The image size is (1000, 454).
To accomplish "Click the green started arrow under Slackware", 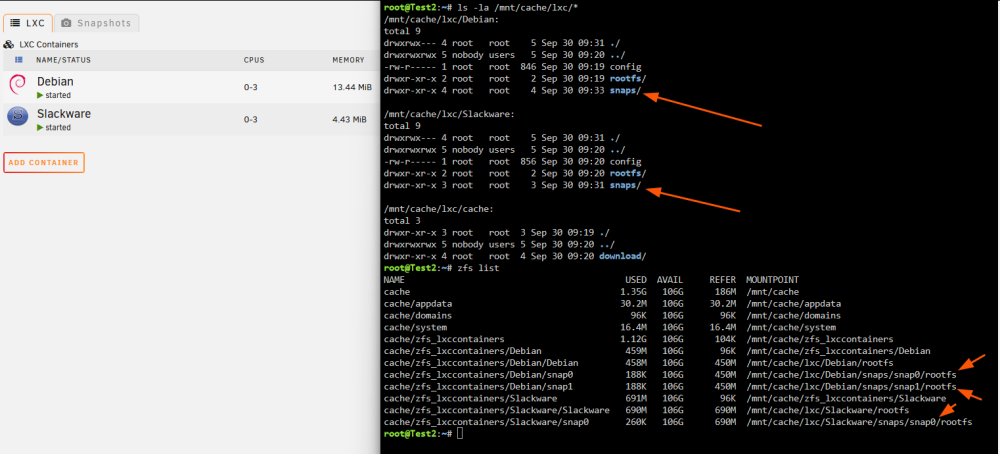I will [40, 128].
